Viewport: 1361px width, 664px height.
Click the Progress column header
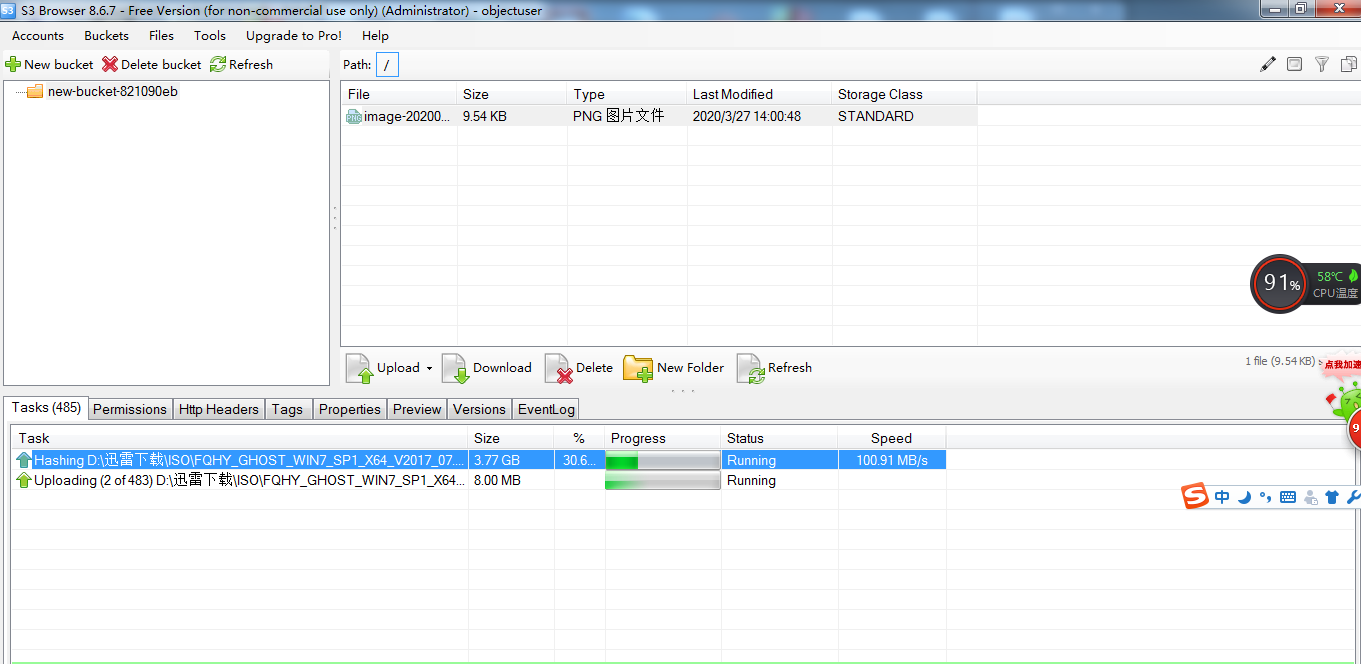[663, 438]
